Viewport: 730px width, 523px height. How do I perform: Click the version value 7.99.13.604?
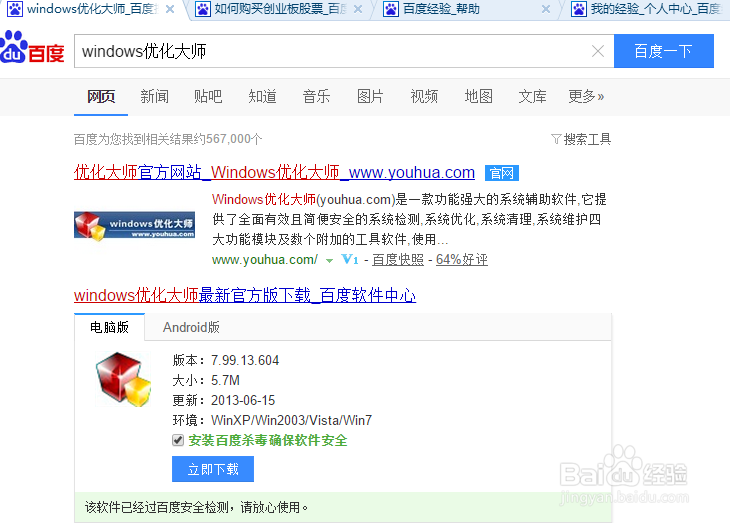coord(245,360)
